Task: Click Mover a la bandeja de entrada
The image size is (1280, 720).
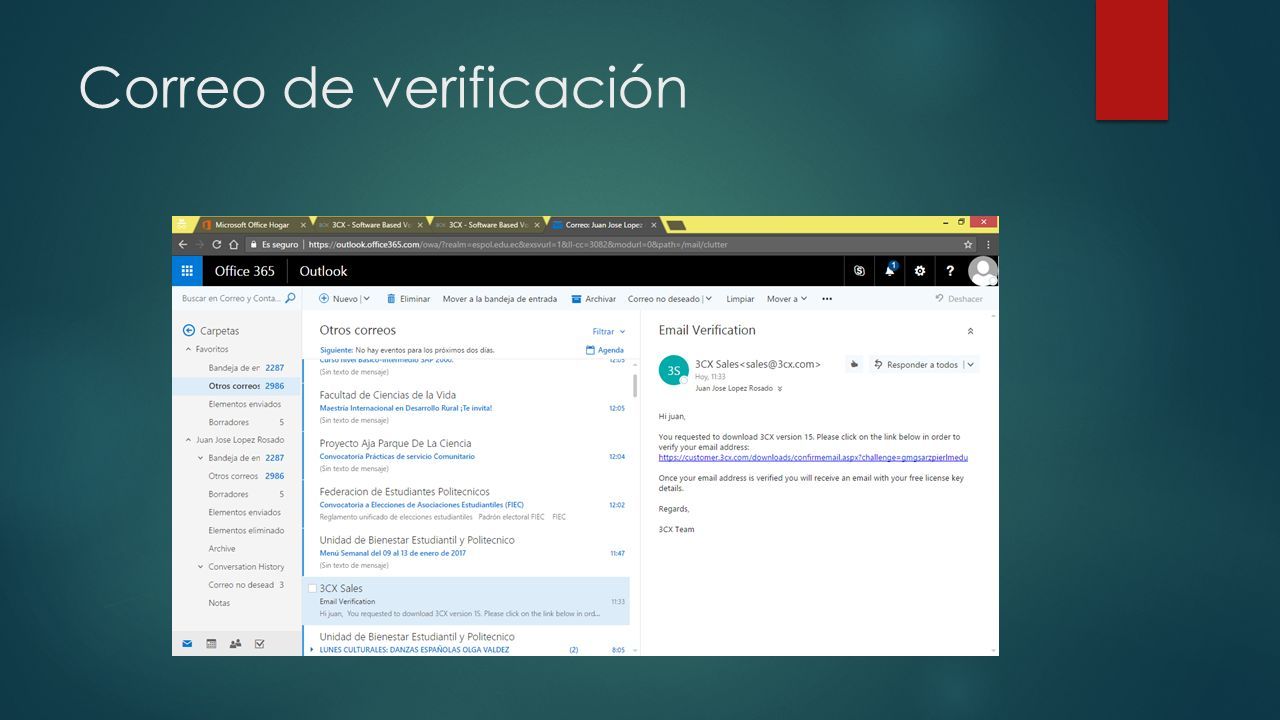Action: [x=500, y=298]
